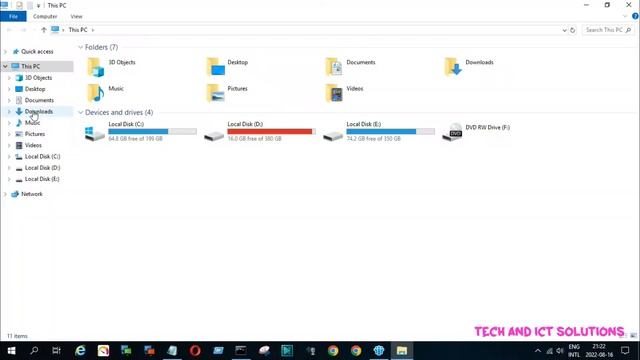Select the Local Disk (C:) drive icon

[95, 133]
